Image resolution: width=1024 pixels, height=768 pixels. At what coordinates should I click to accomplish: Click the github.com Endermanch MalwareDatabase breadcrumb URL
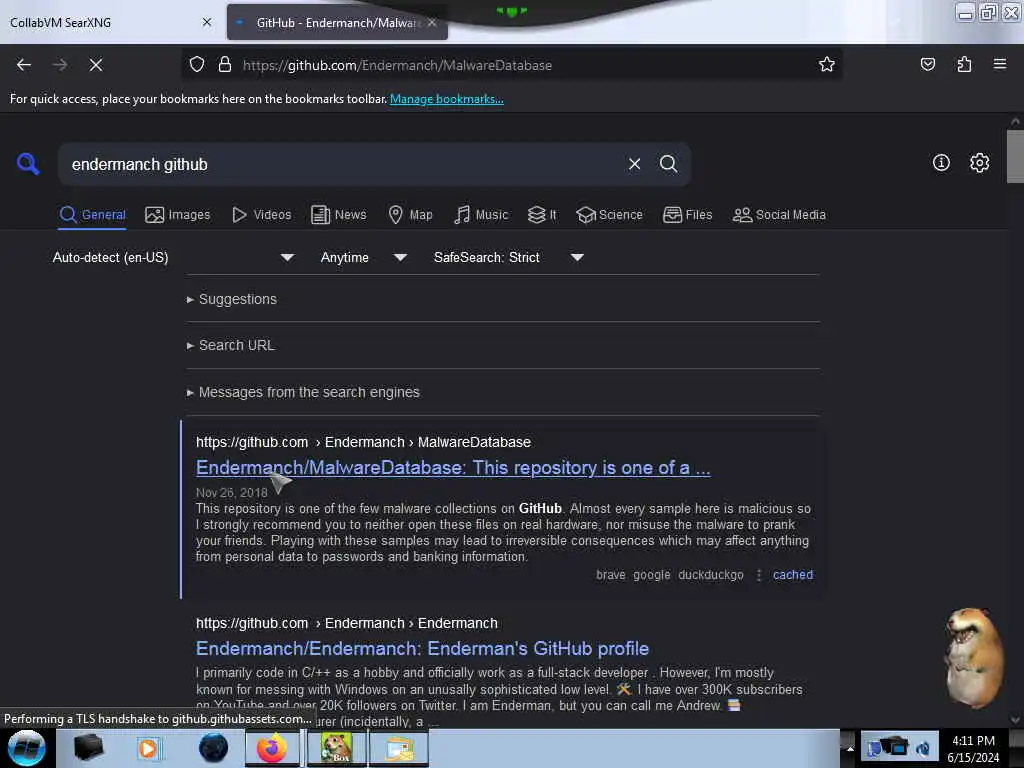pos(363,442)
